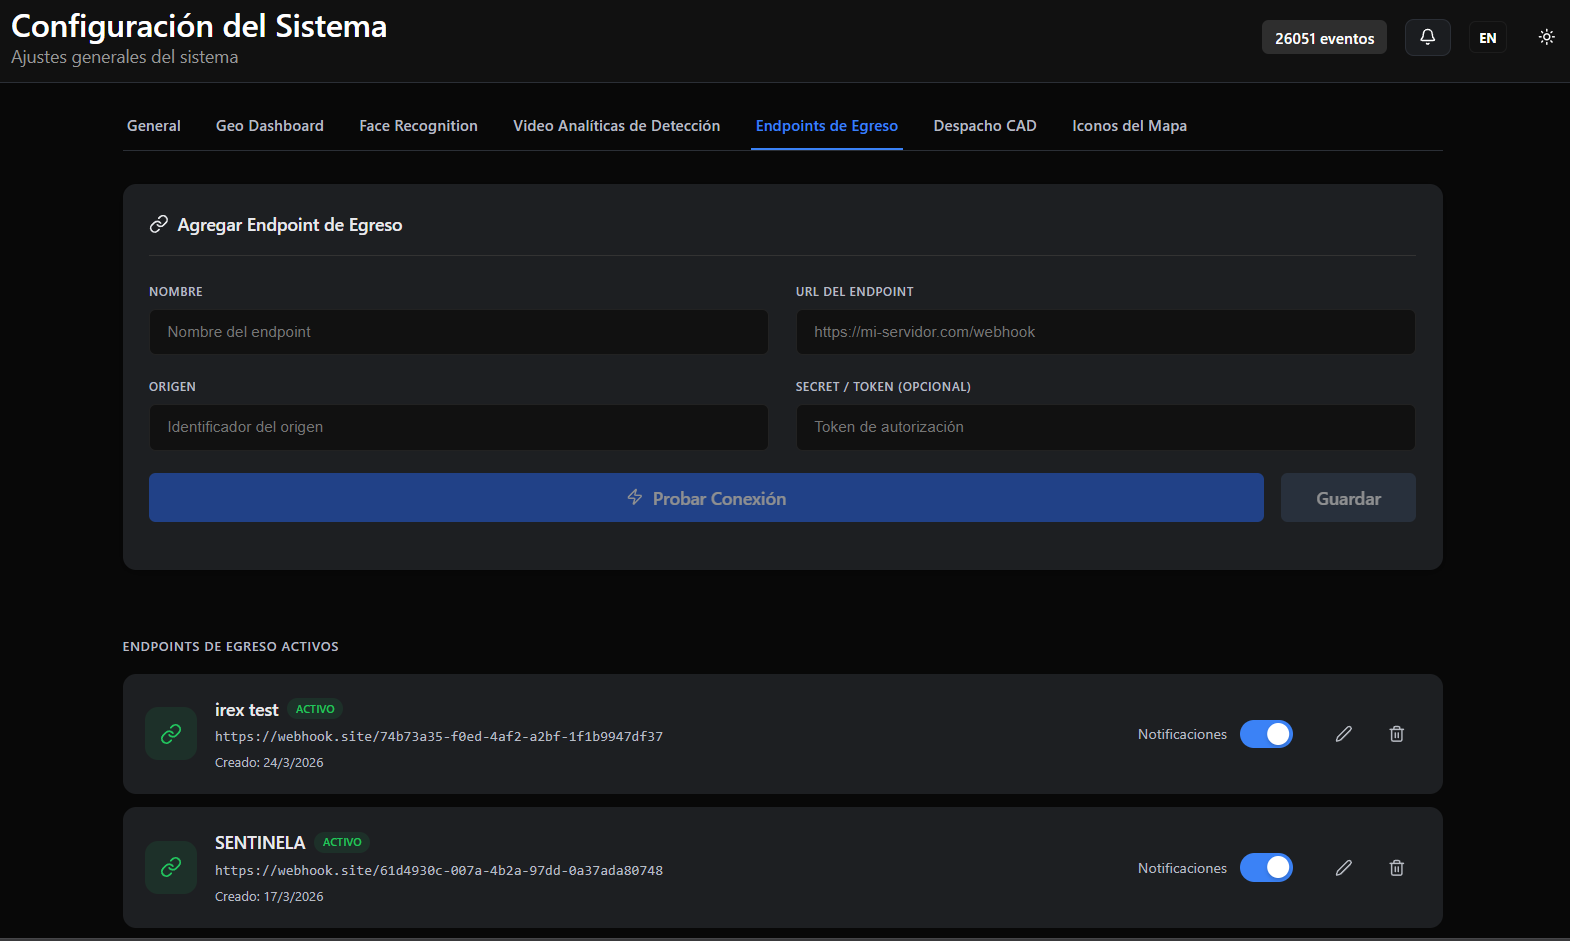Screen dimensions: 1570x941
Task: Click the Creado: 24/3/2026 date
Action: (269, 763)
